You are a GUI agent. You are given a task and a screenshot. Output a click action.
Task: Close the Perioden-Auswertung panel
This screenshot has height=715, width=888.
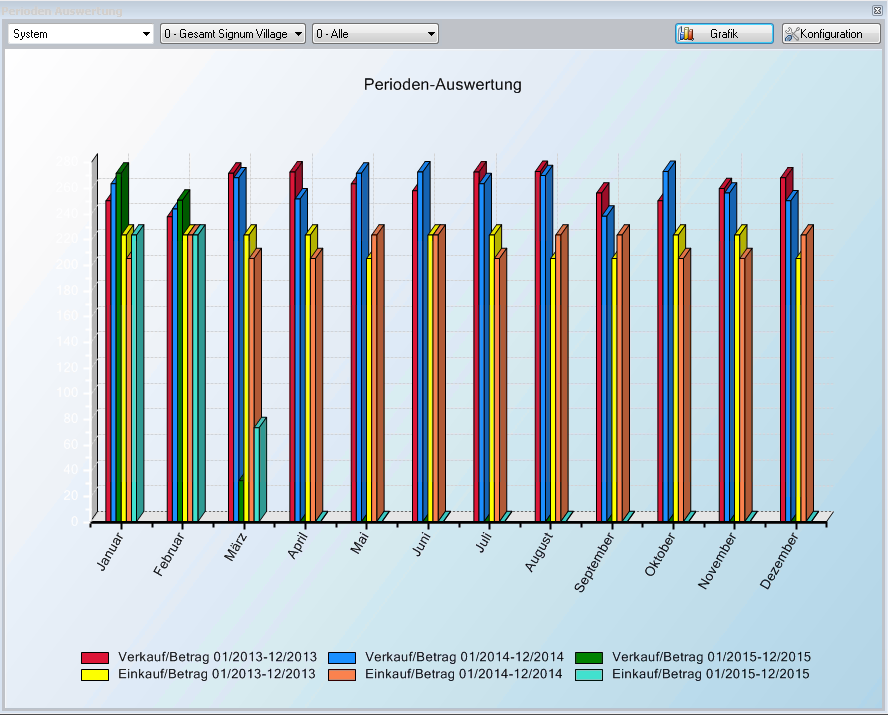(877, 9)
